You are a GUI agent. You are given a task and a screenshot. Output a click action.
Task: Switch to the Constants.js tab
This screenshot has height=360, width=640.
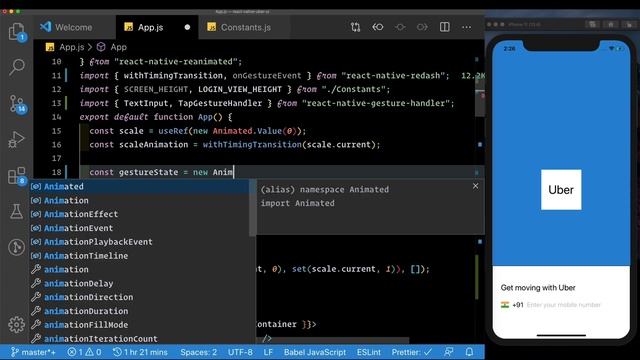pos(244,27)
